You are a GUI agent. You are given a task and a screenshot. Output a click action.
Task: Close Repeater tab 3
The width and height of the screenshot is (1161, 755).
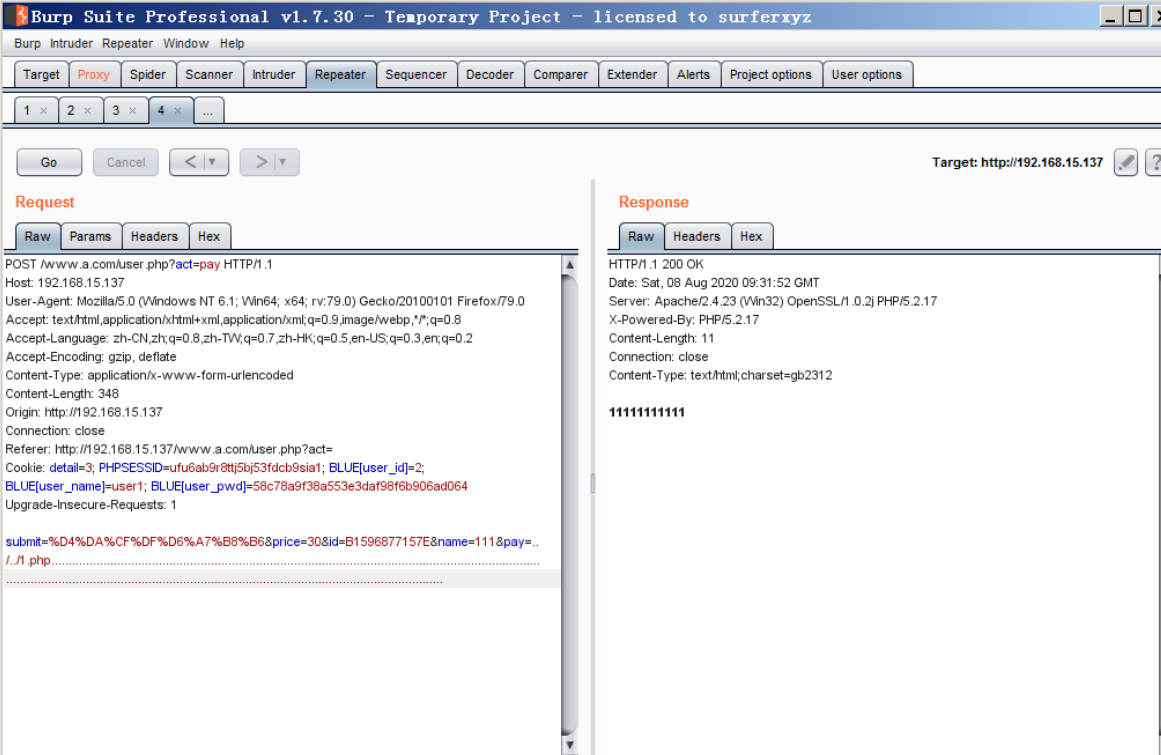point(133,111)
